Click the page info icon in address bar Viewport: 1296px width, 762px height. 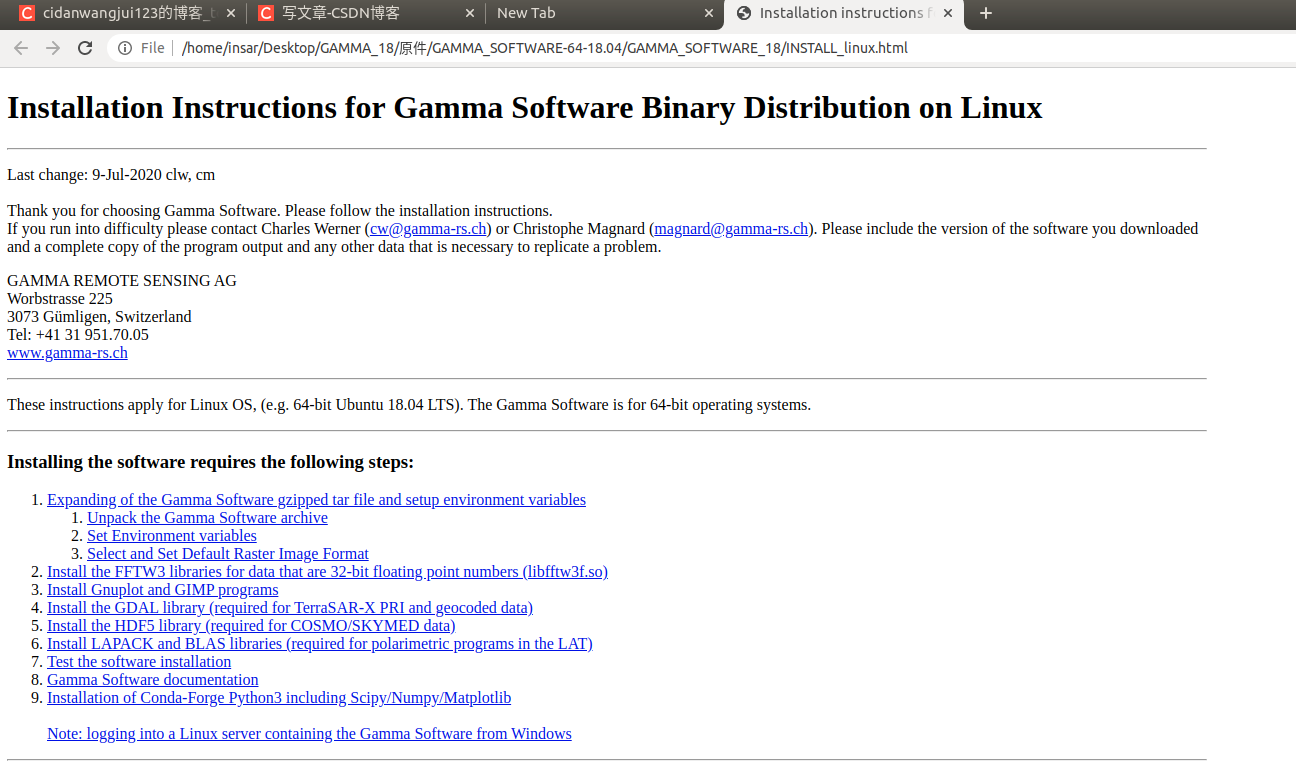pyautogui.click(x=122, y=47)
